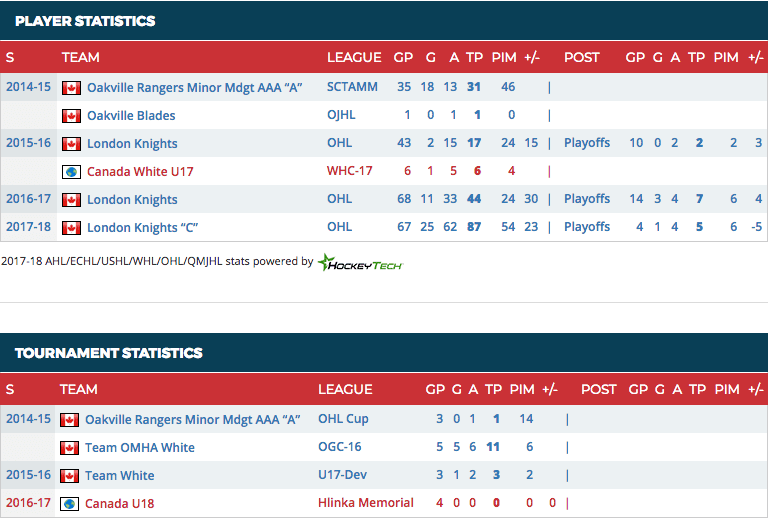Screen dimensions: 769x519
Task: Open the WHC-17 league link
Action: click(350, 172)
